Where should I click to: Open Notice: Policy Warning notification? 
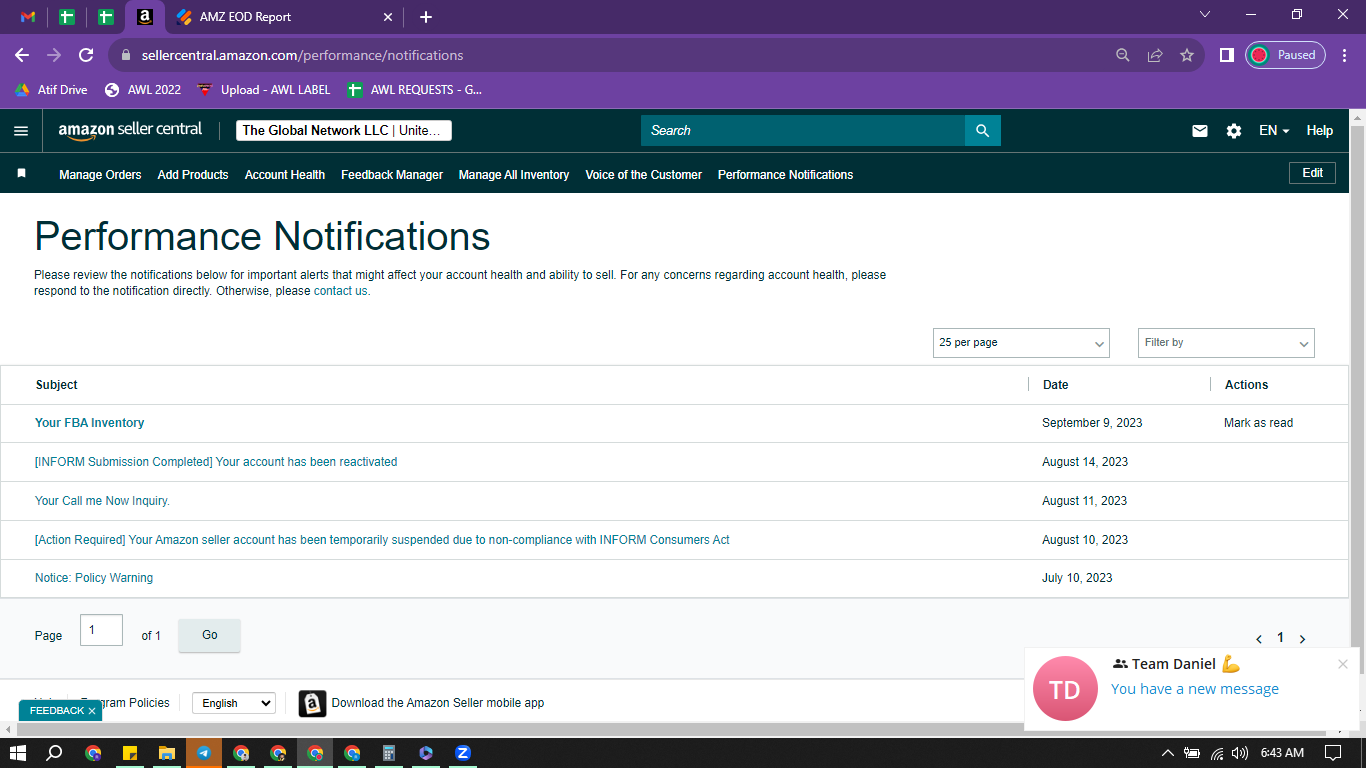(94, 578)
